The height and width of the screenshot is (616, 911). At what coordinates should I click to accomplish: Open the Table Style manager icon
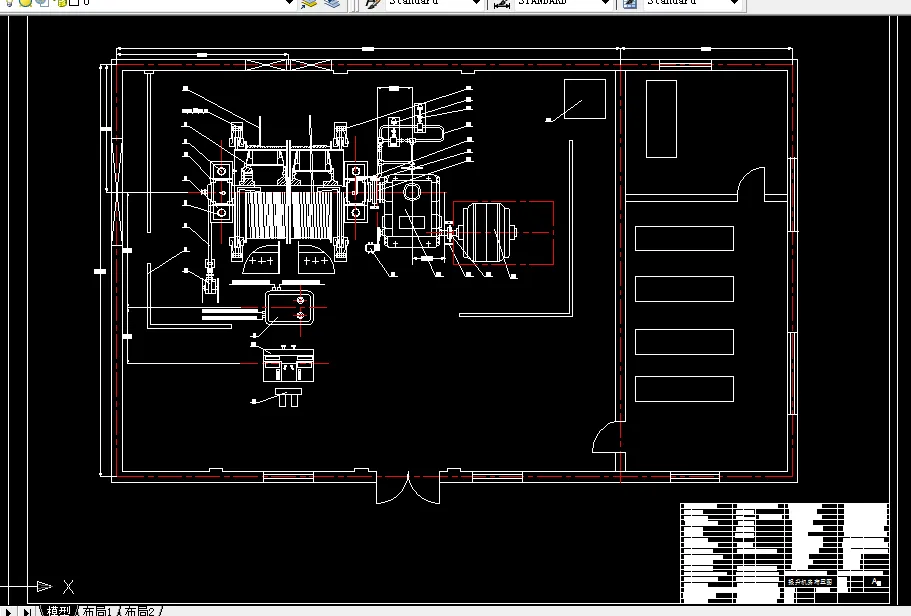[630, 4]
